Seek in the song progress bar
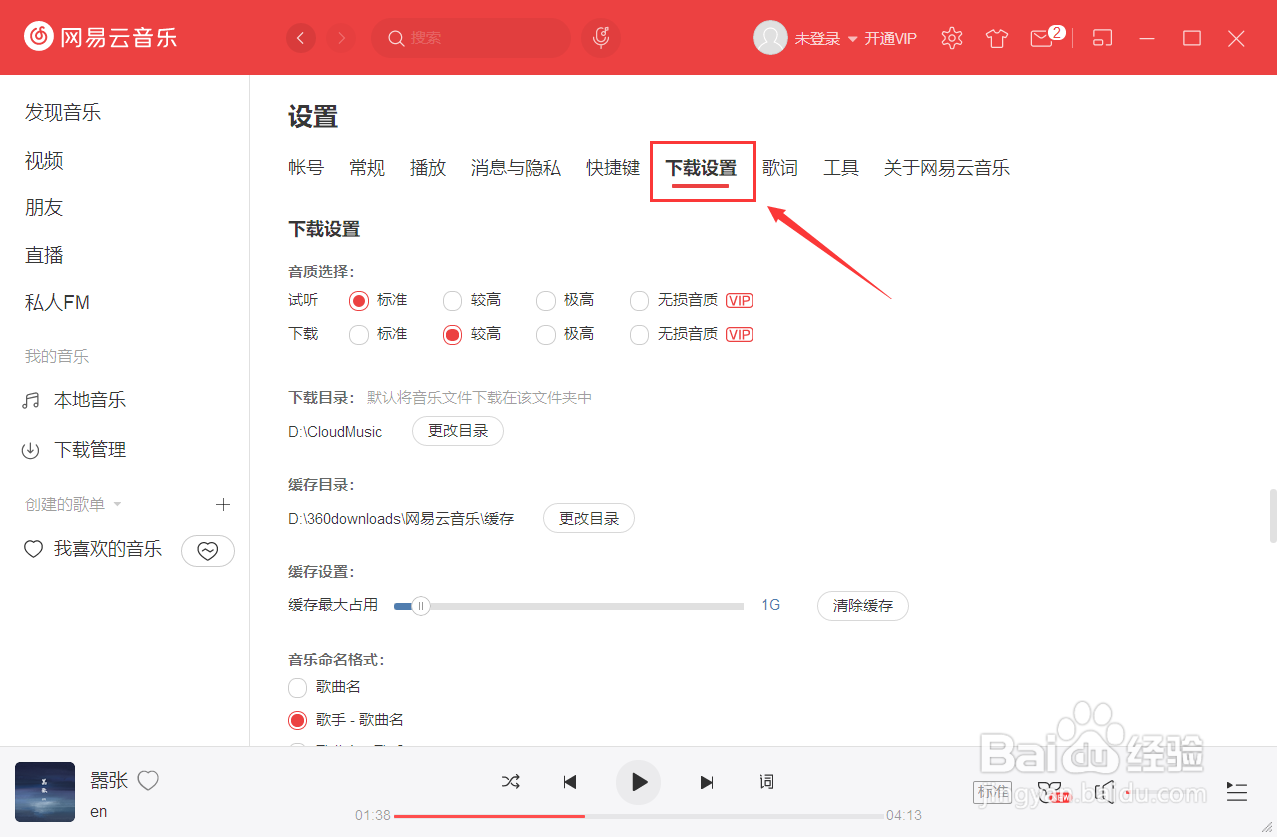1277x837 pixels. pyautogui.click(x=638, y=816)
